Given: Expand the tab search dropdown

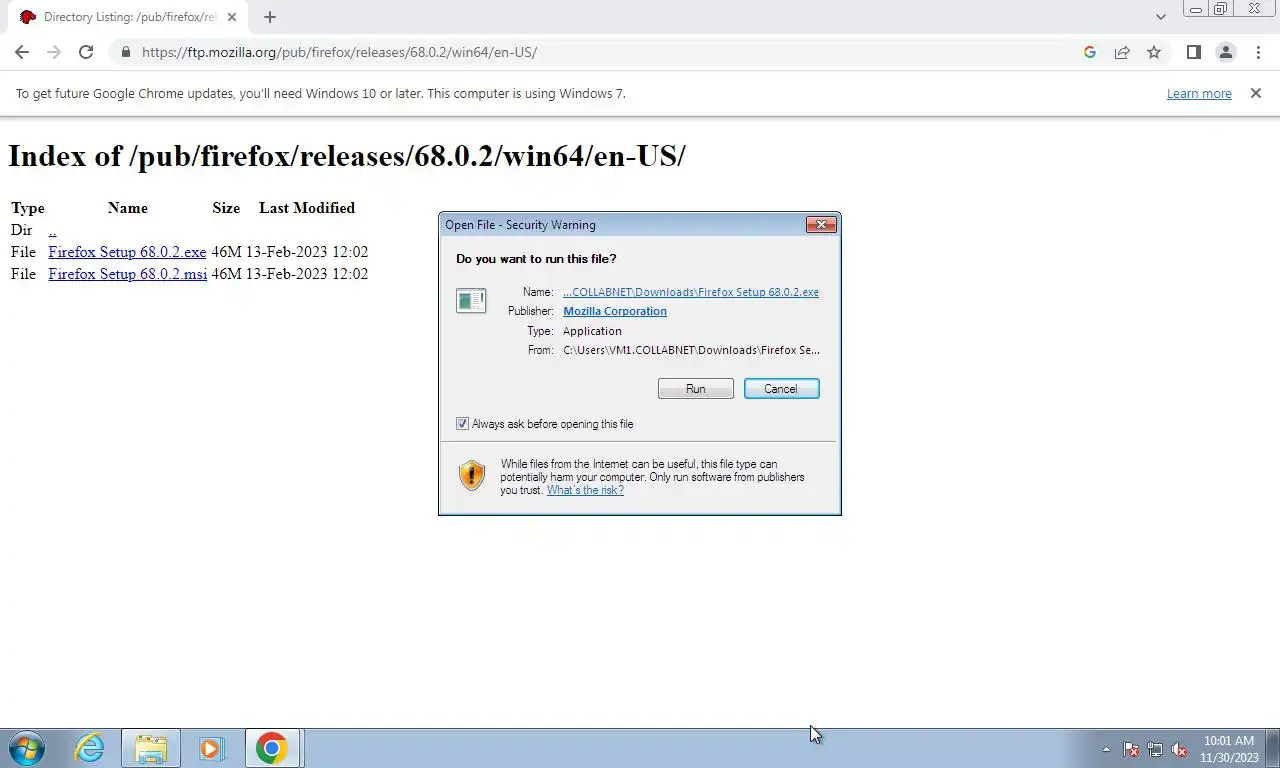Looking at the screenshot, I should (1160, 17).
